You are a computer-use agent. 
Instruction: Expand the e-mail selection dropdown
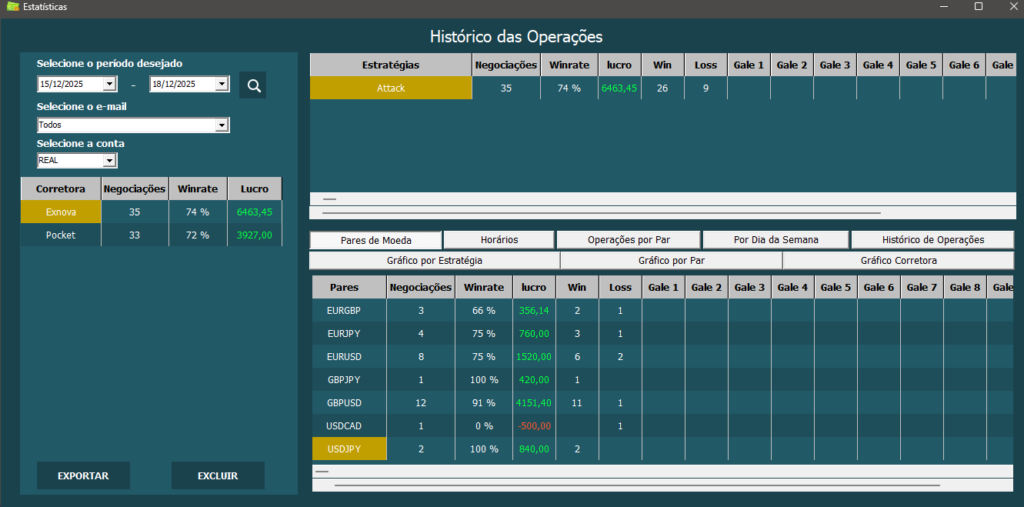[221, 126]
